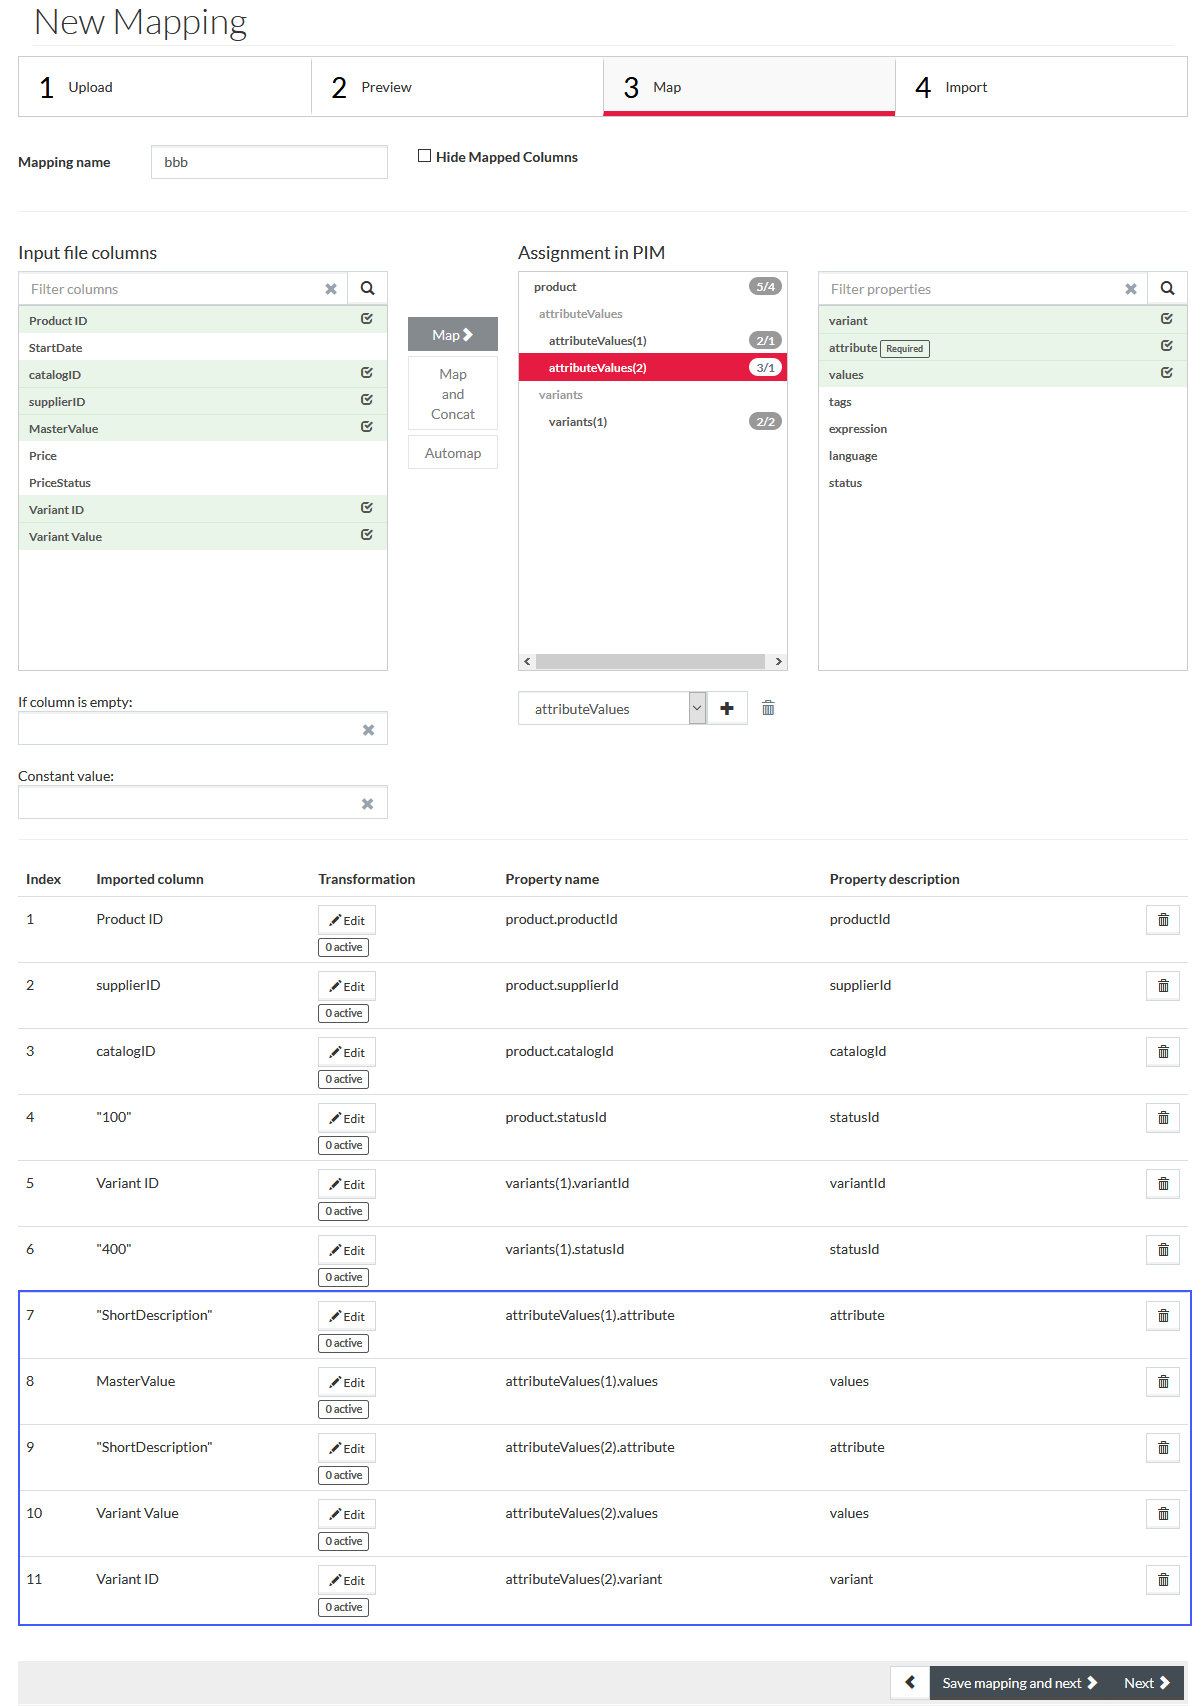Enable Hide Mapped Columns checkbox
This screenshot has width=1203, height=1706.
[424, 156]
